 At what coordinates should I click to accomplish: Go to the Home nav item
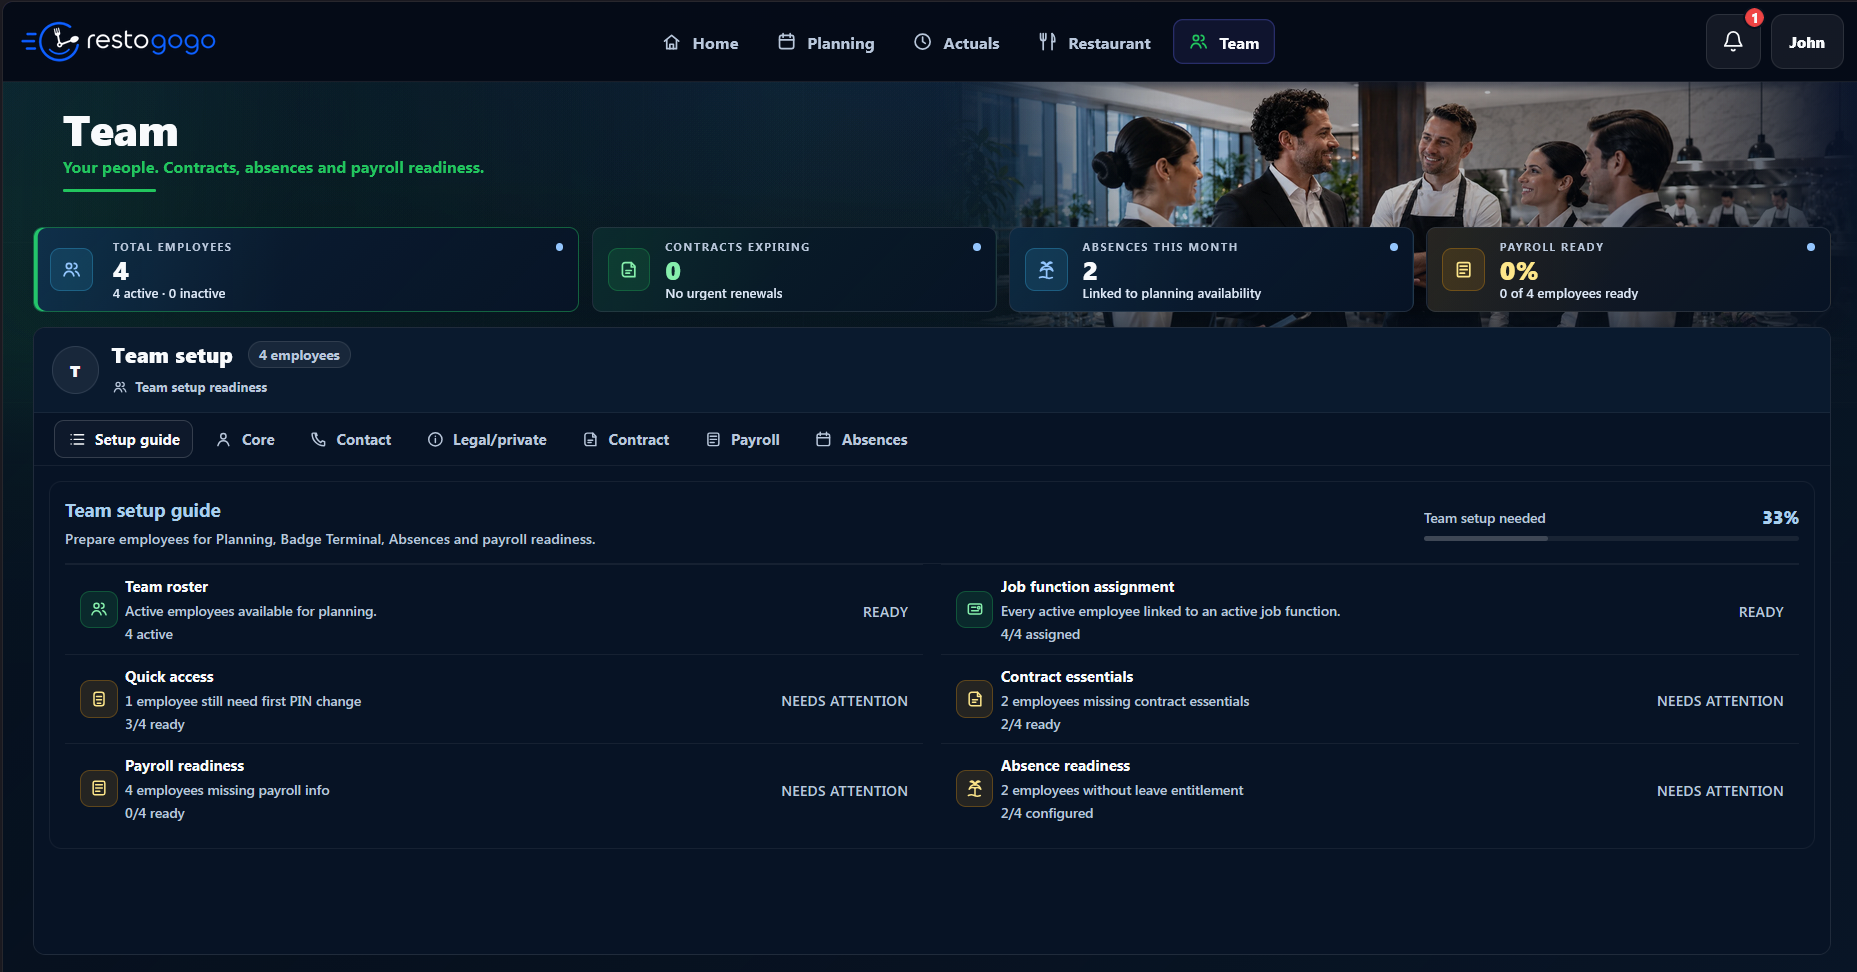701,43
